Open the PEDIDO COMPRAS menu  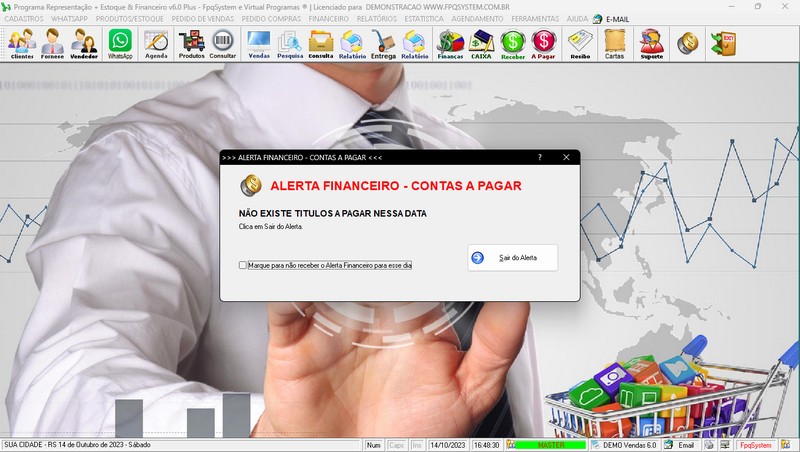click(271, 19)
